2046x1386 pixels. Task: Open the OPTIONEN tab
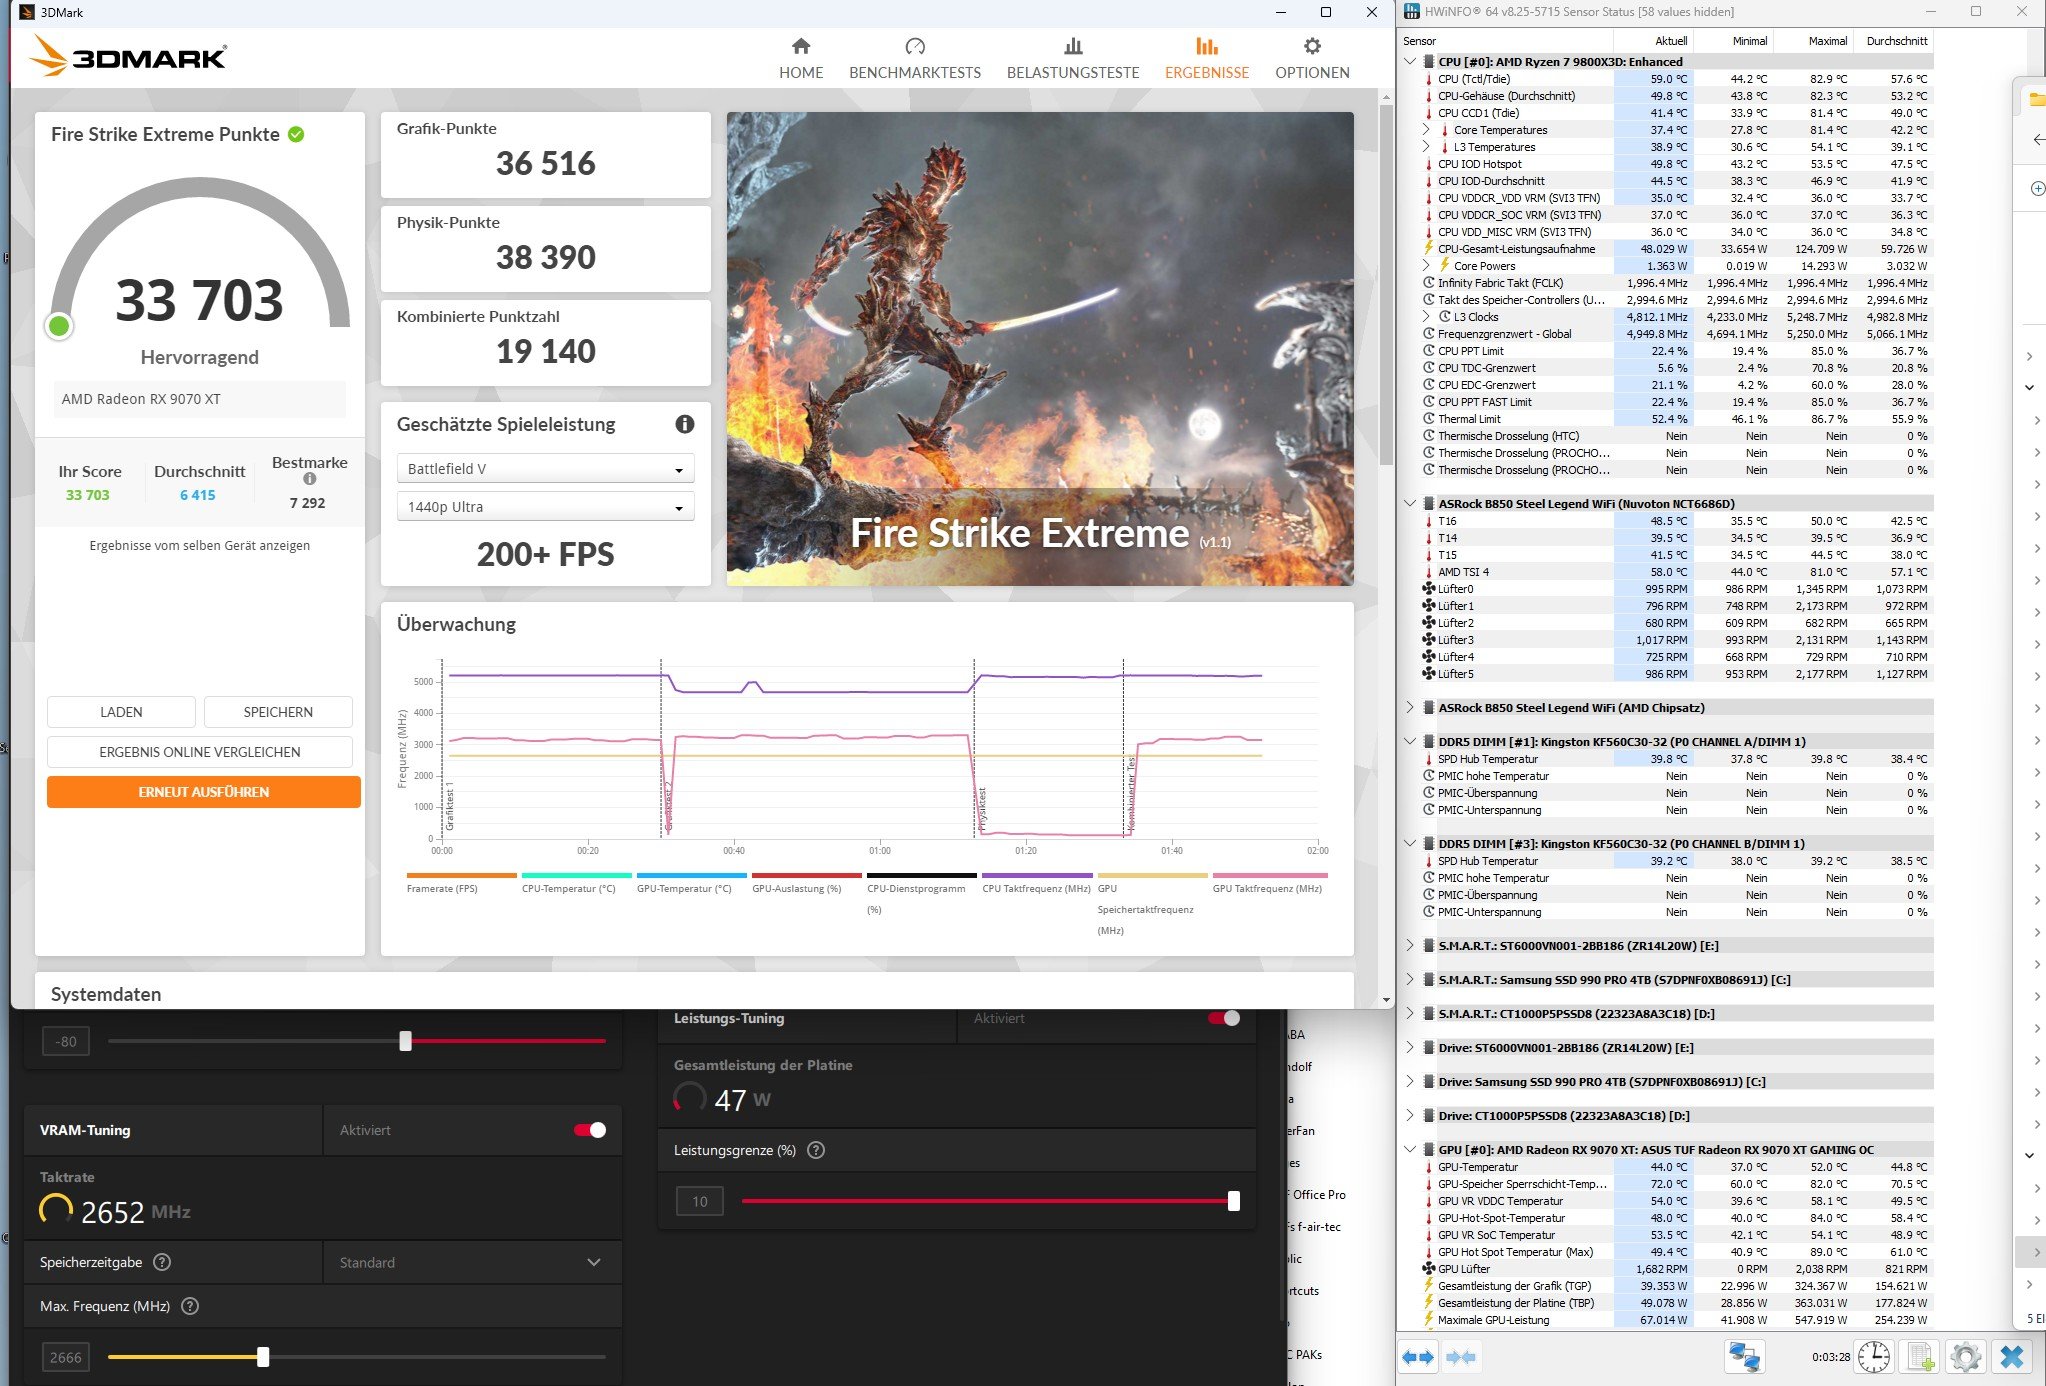pos(1312,58)
